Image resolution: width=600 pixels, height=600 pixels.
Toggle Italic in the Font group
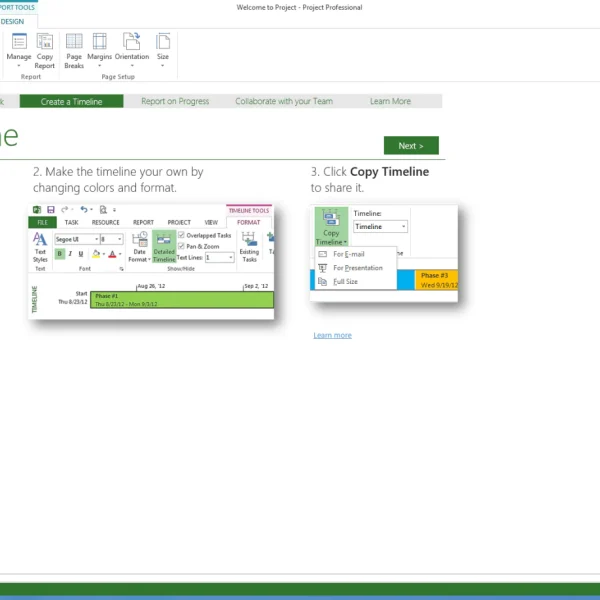point(70,254)
